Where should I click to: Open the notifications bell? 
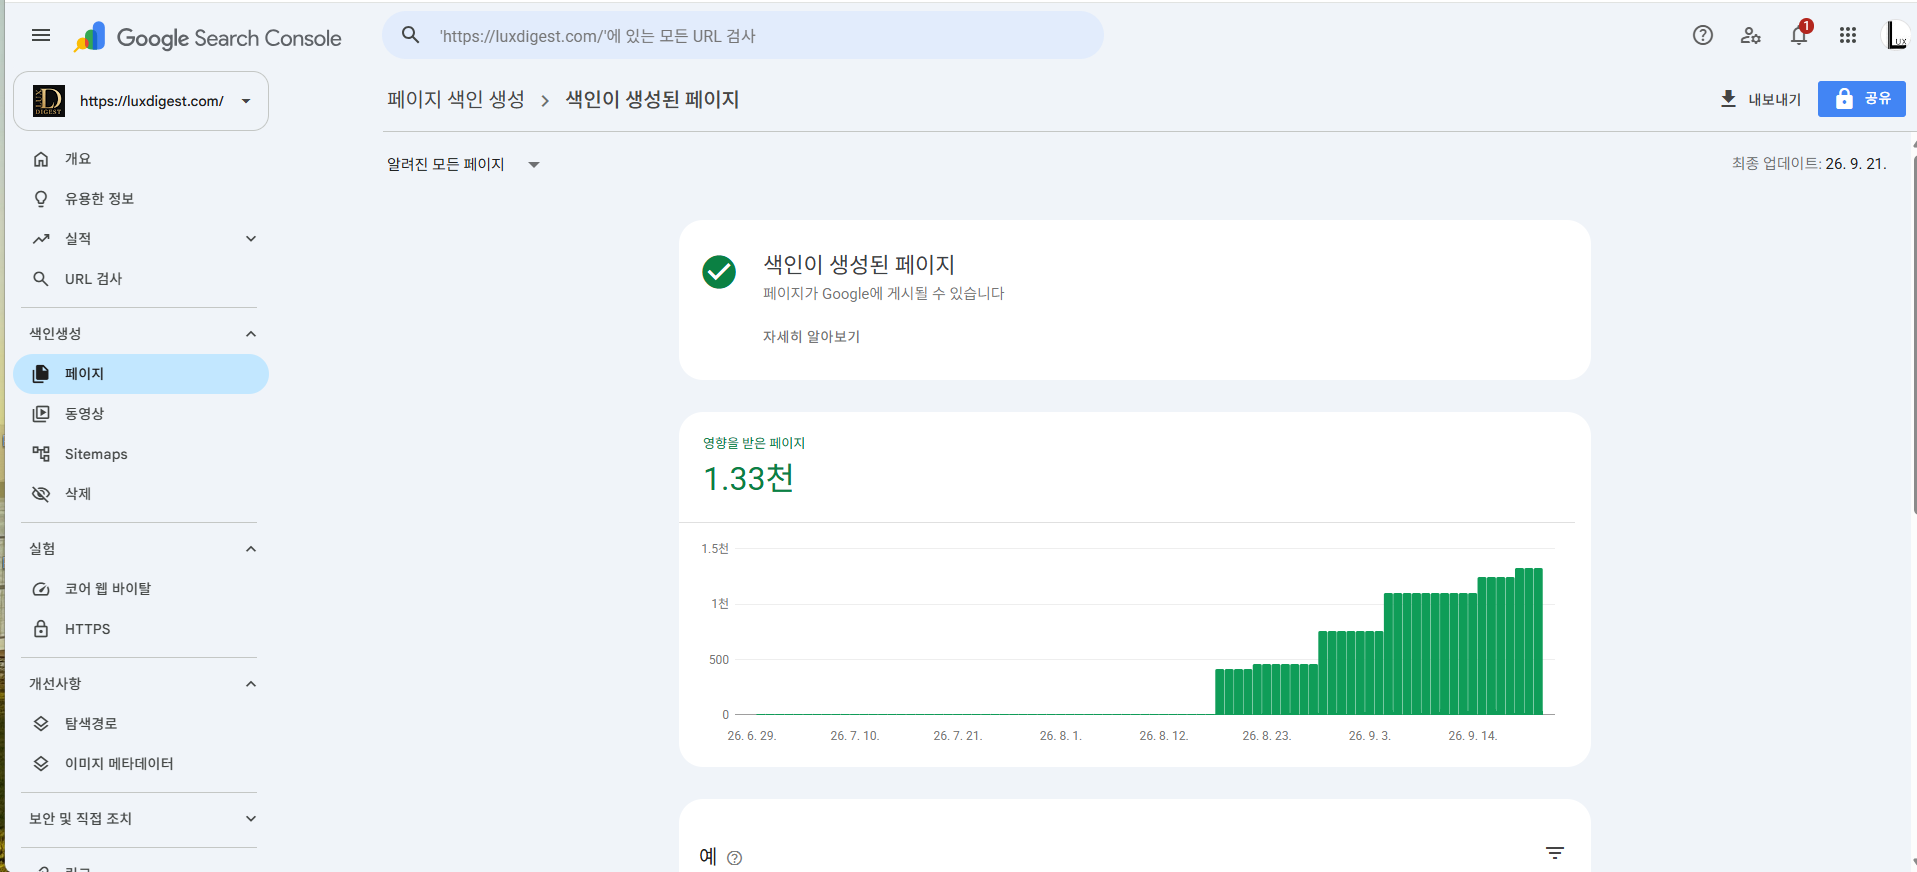point(1799,35)
